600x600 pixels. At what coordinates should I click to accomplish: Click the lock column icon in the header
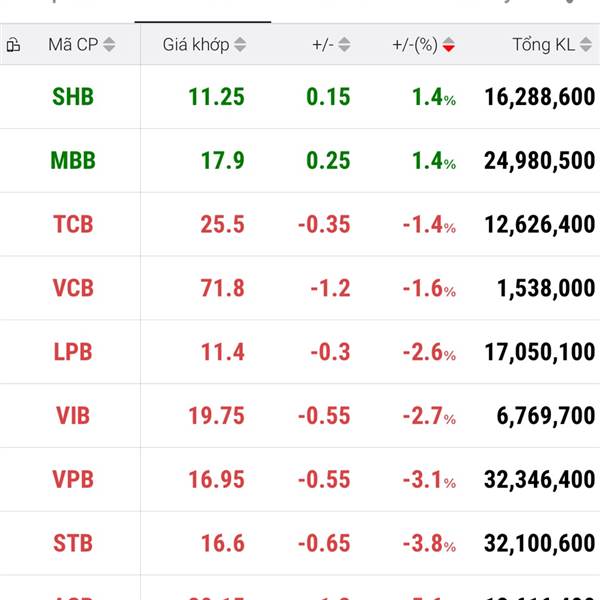click(x=13, y=45)
